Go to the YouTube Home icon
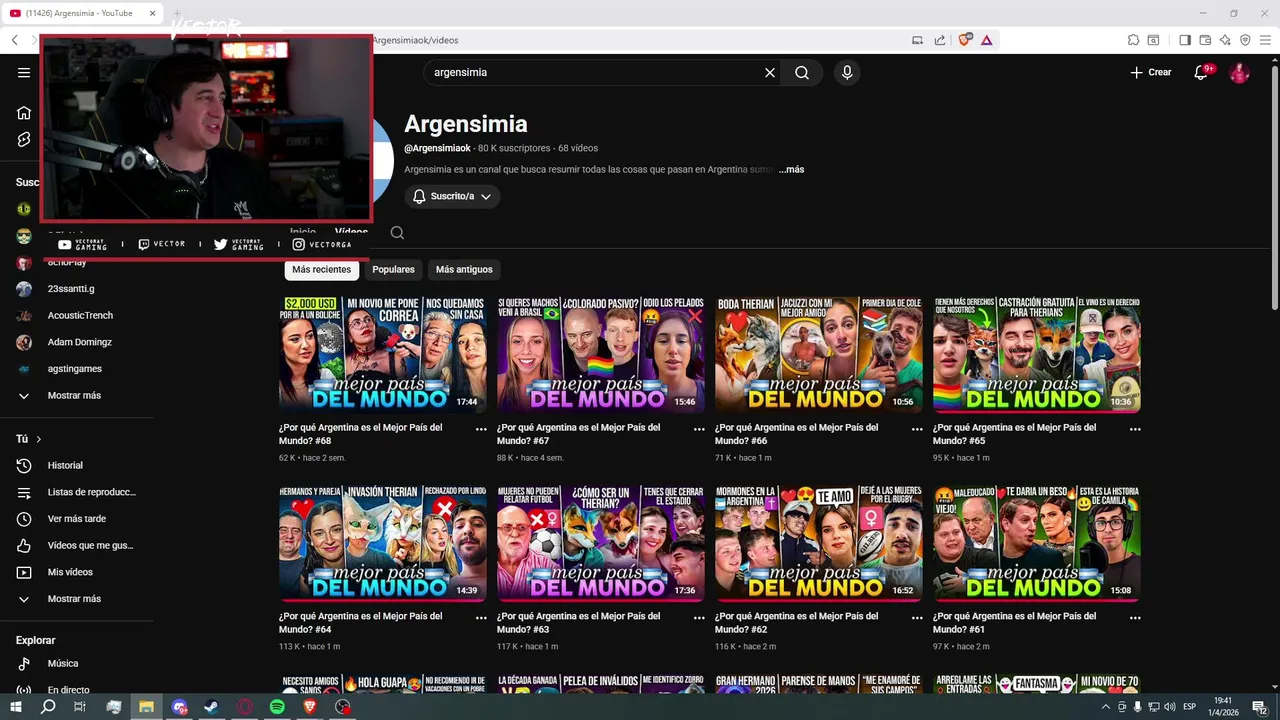This screenshot has width=1280, height=720. (24, 113)
